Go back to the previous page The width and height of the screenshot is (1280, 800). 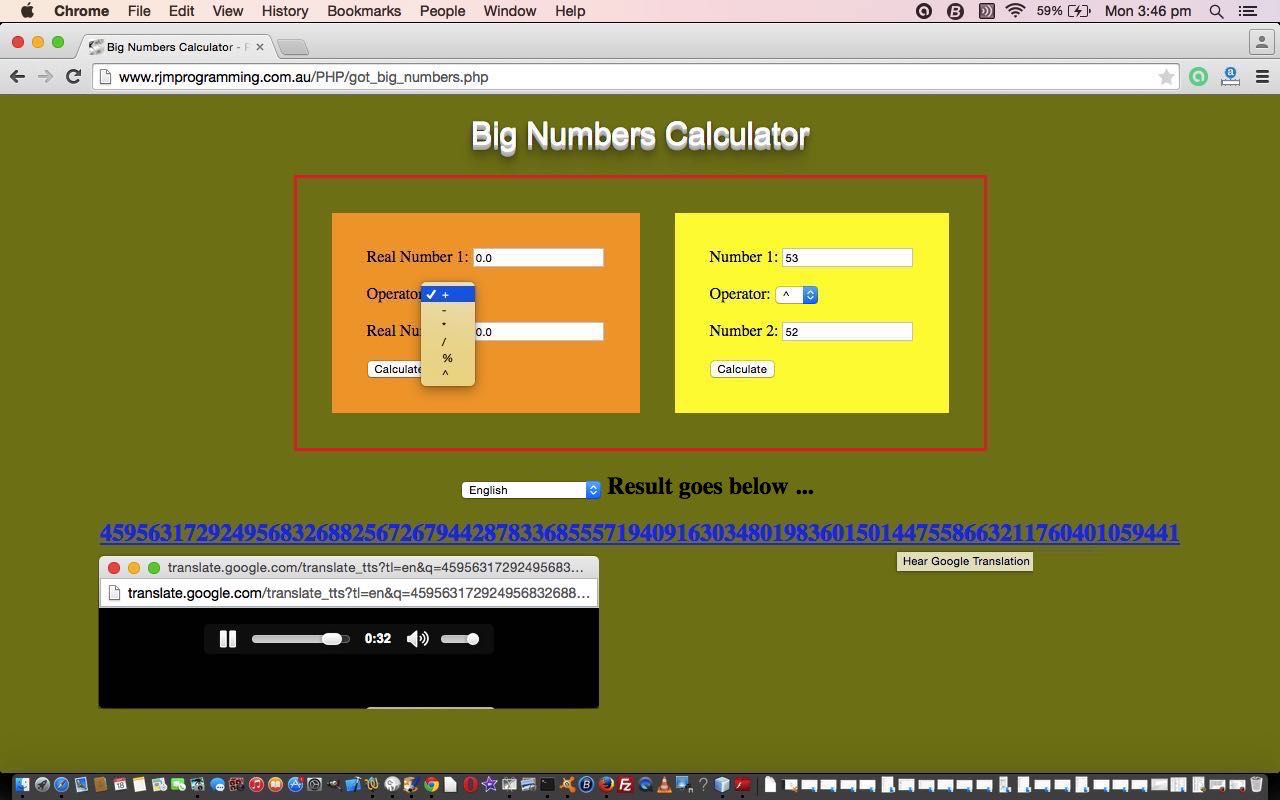(17, 77)
